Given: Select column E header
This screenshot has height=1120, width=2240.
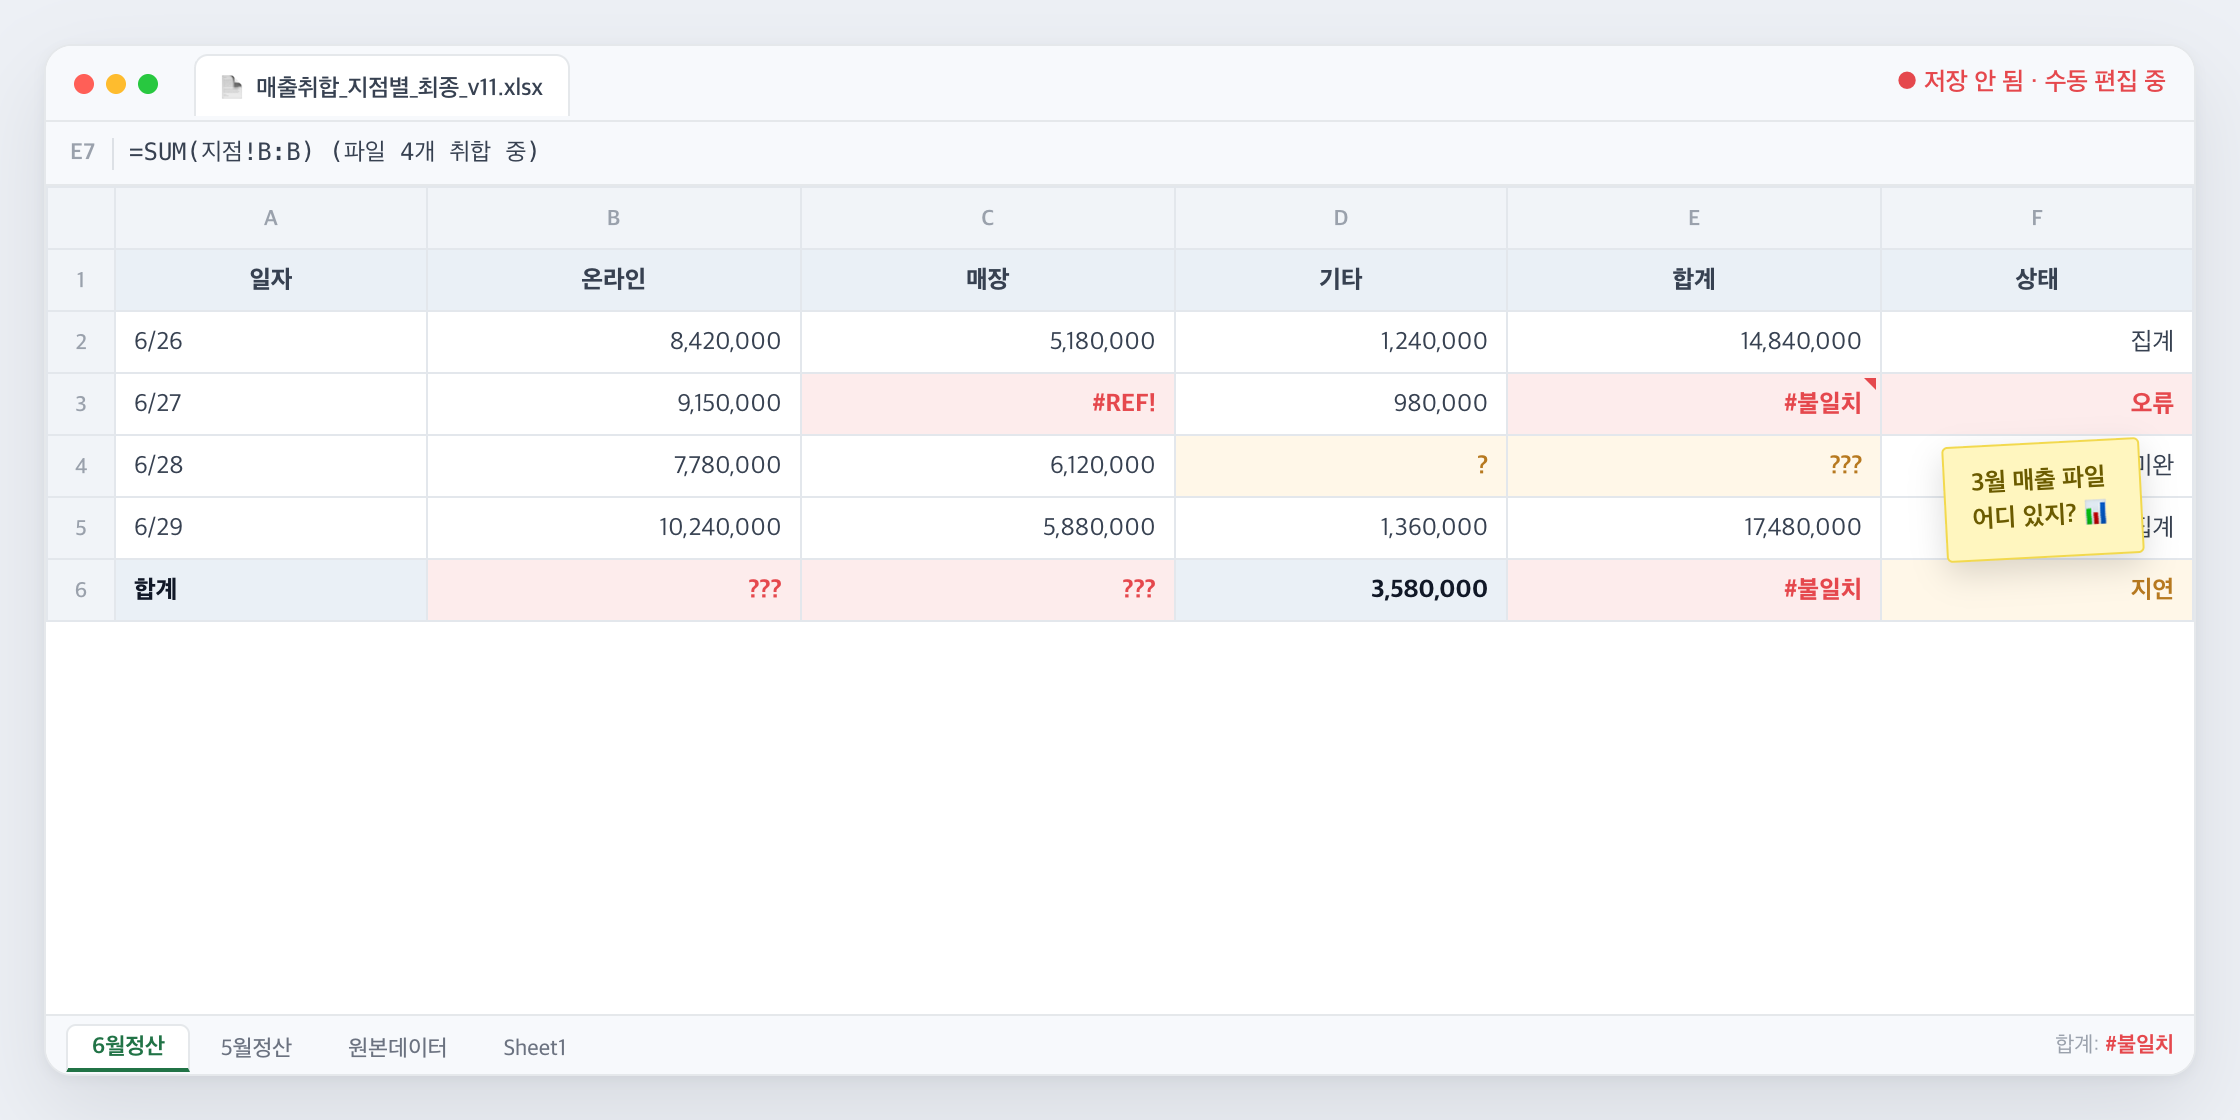Looking at the screenshot, I should (1693, 218).
